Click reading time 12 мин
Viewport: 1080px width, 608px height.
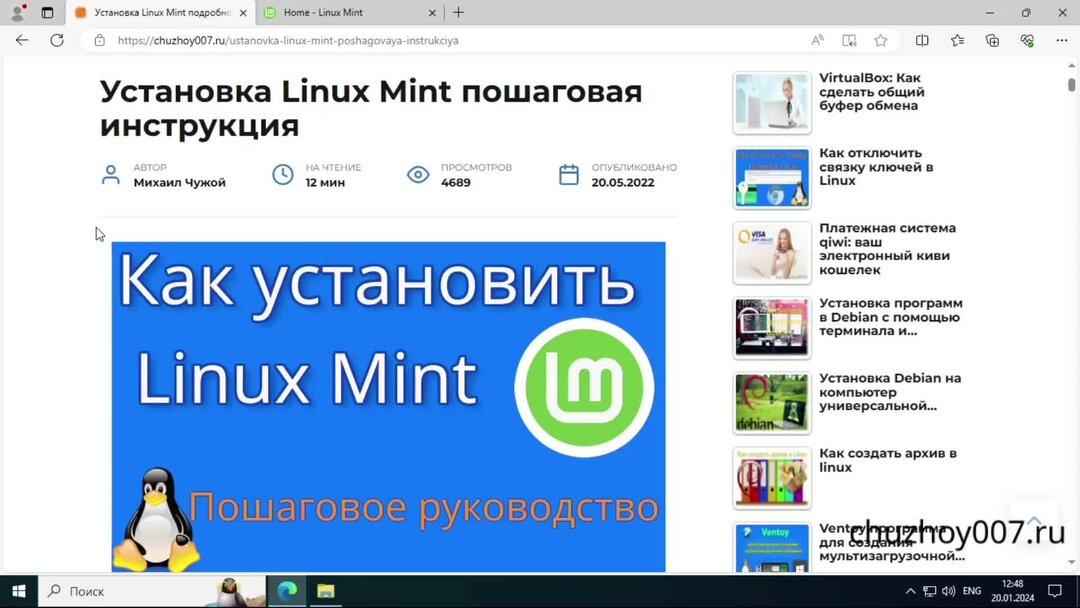[x=325, y=182]
